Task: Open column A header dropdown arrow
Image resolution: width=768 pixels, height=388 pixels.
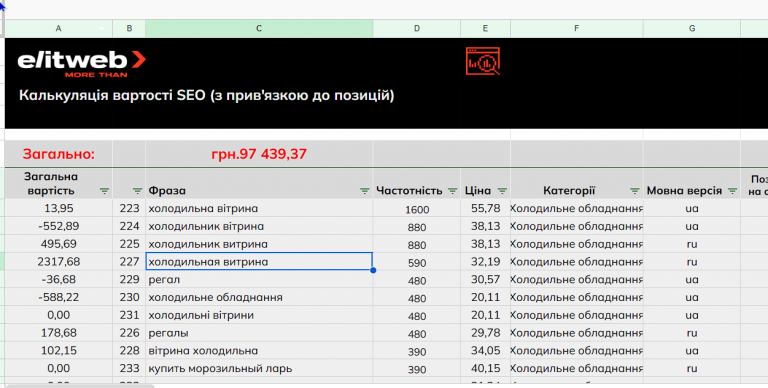Action: [102, 29]
